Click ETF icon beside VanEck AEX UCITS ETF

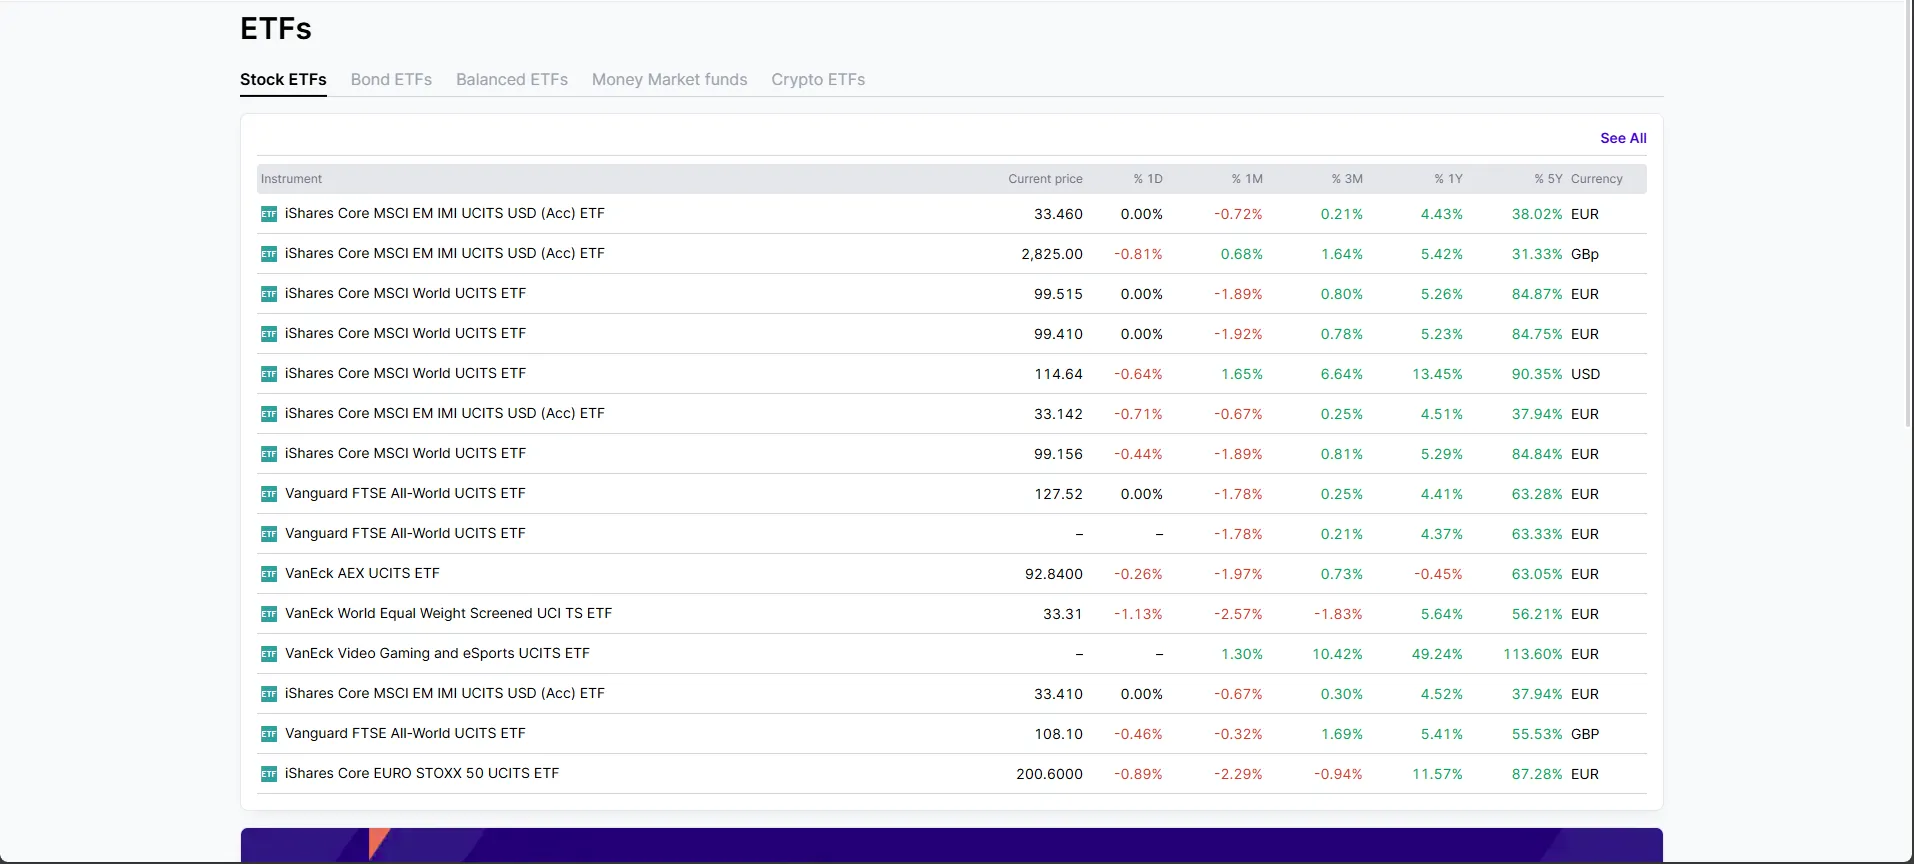click(269, 574)
